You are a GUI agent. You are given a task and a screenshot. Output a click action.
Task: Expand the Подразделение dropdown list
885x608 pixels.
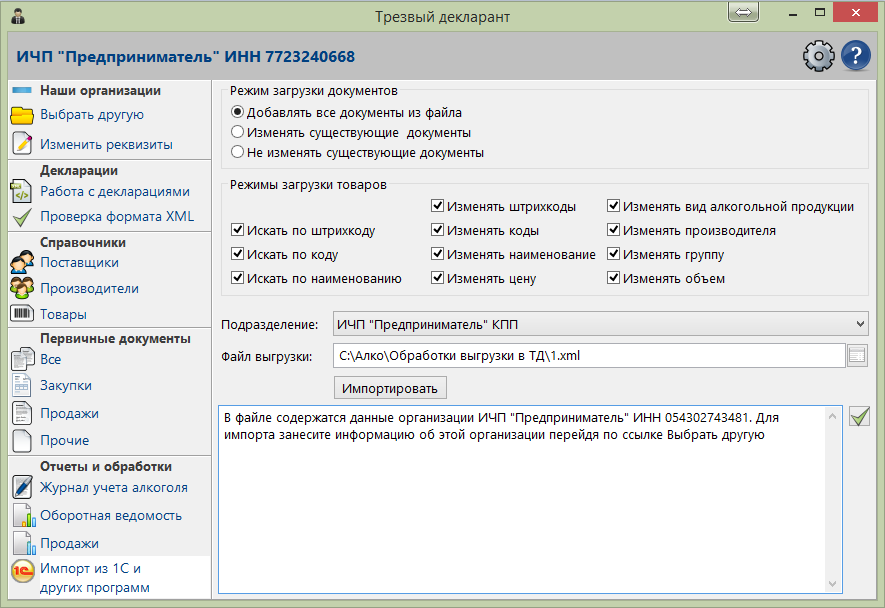(861, 324)
